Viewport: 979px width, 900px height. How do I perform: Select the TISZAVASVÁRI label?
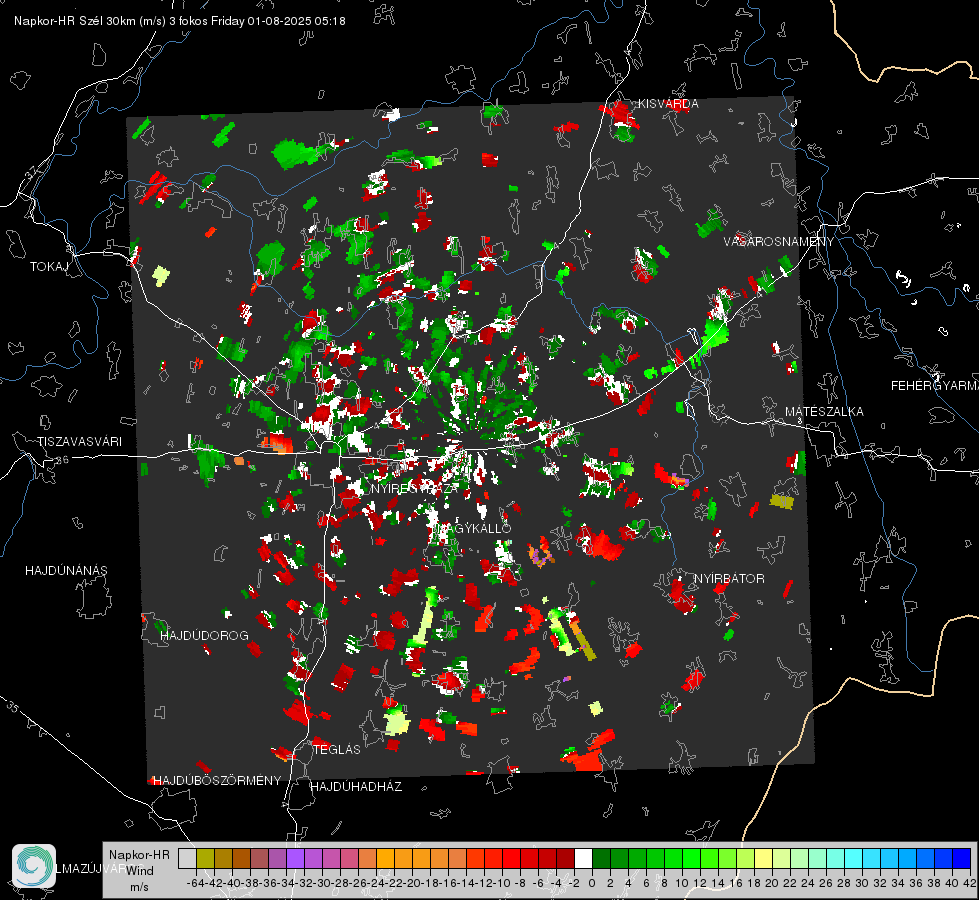pyautogui.click(x=80, y=442)
